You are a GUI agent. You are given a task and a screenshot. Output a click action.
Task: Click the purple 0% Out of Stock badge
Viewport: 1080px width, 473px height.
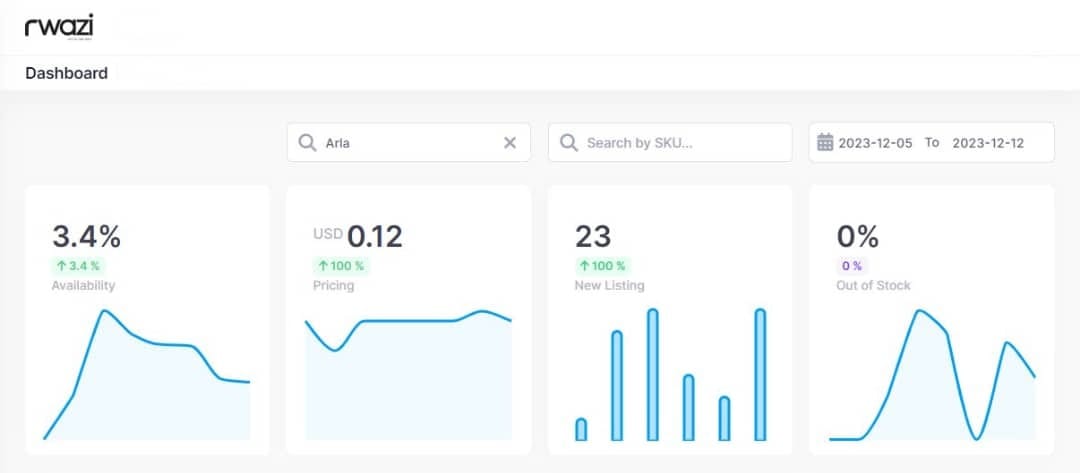tap(851, 266)
